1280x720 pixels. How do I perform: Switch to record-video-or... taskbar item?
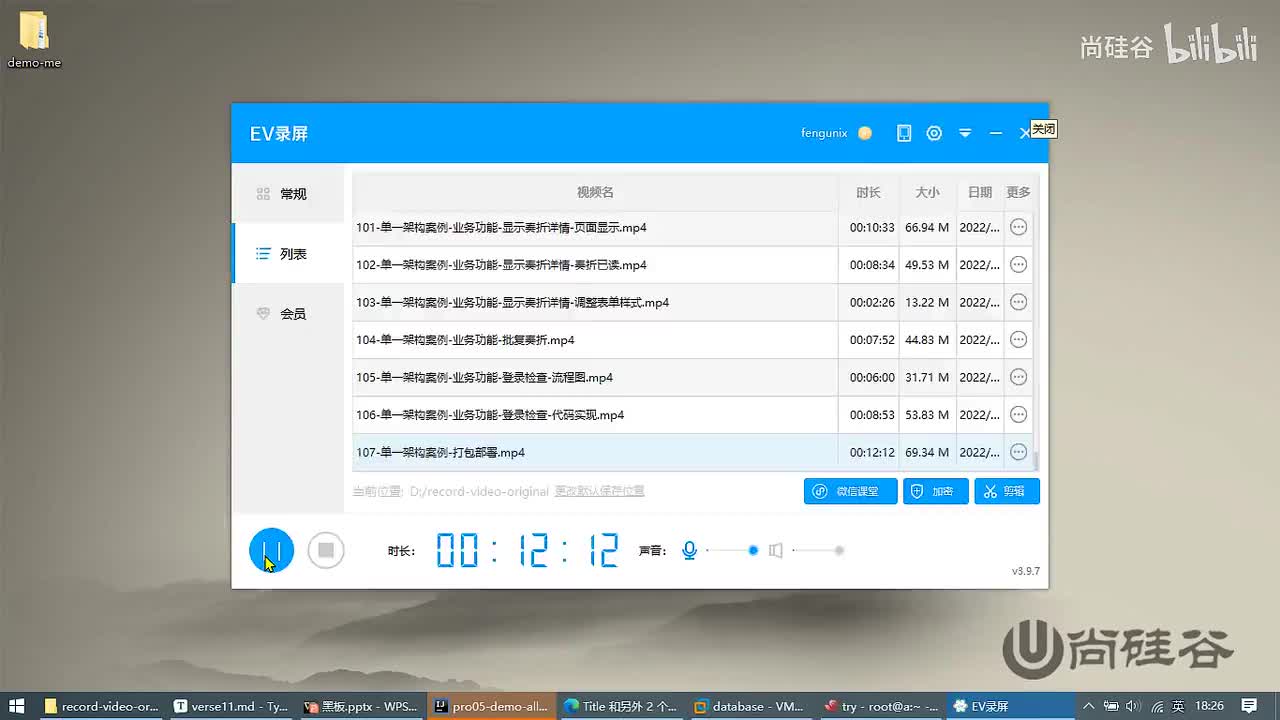pyautogui.click(x=101, y=706)
